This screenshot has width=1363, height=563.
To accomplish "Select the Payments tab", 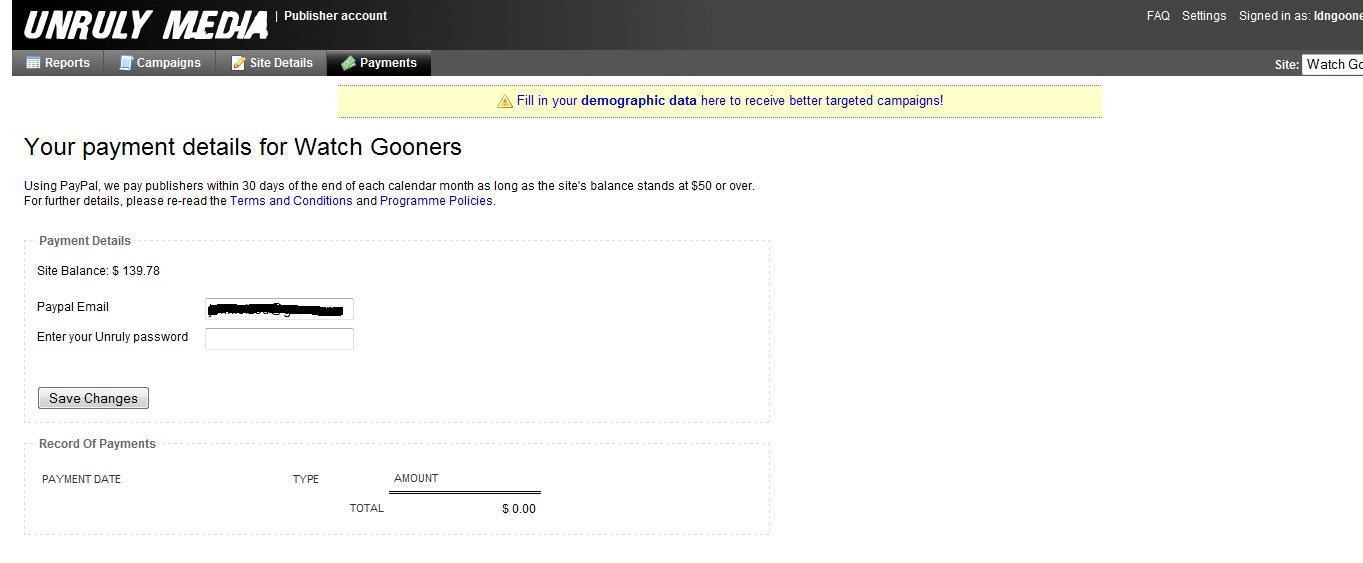I will 379,63.
